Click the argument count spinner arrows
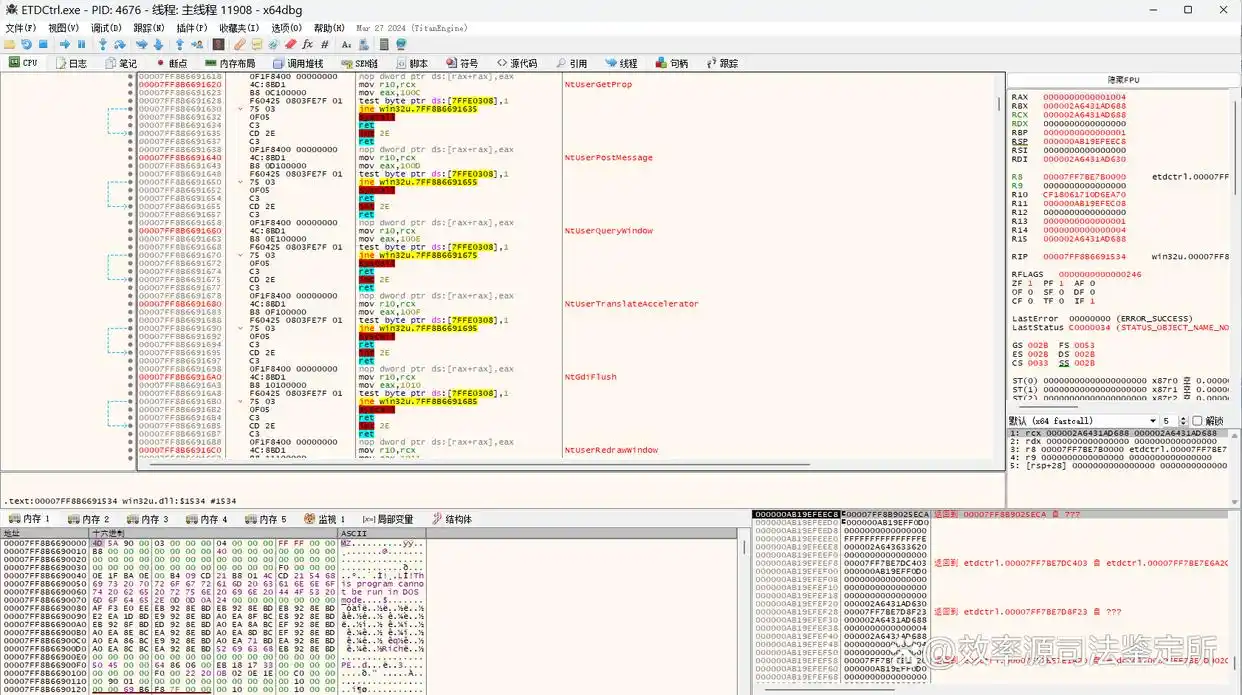This screenshot has width=1242, height=695. click(1184, 421)
